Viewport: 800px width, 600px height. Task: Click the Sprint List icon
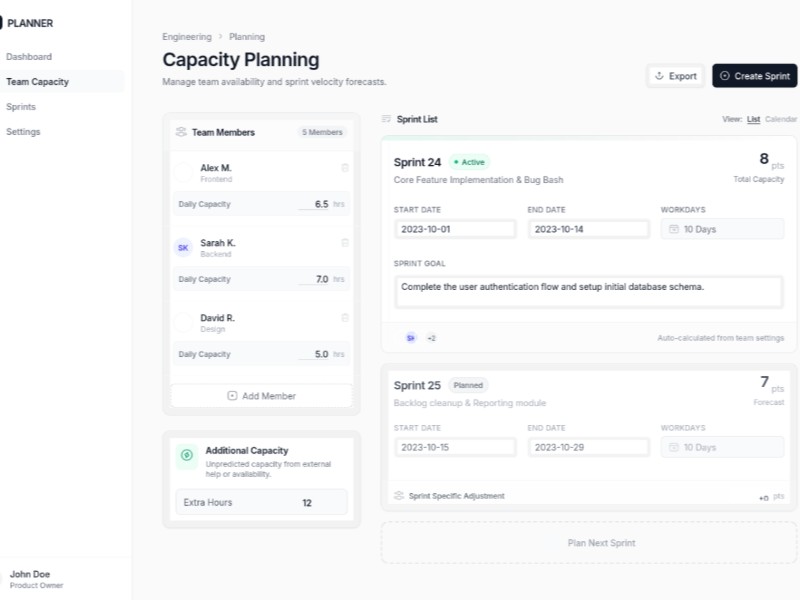tap(386, 119)
